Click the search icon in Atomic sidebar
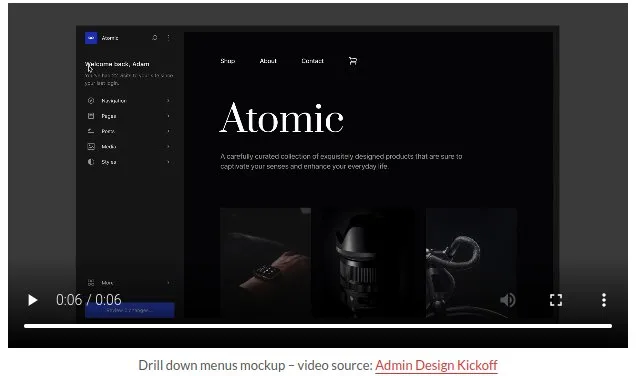Viewport: 636px width, 376px height. tap(155, 38)
